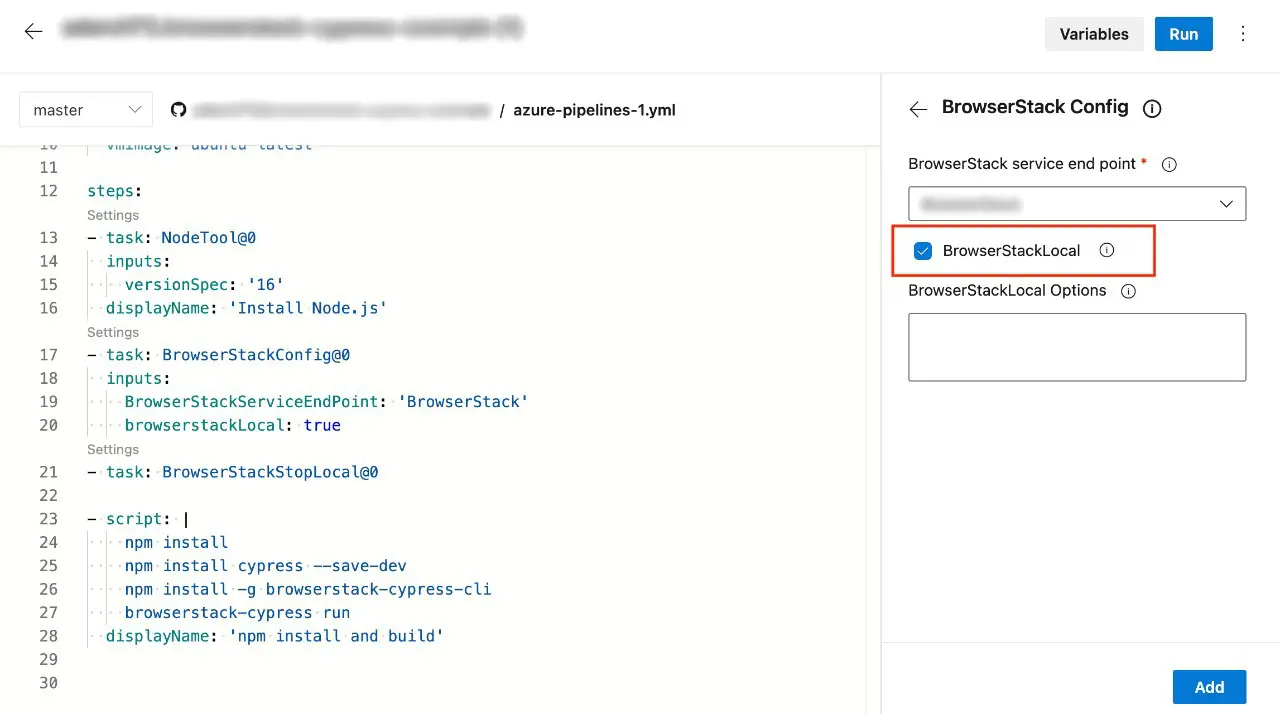Viewport: 1280px width, 714px height.
Task: Expand the BrowserStack service end point dropdown
Action: pyautogui.click(x=1077, y=204)
